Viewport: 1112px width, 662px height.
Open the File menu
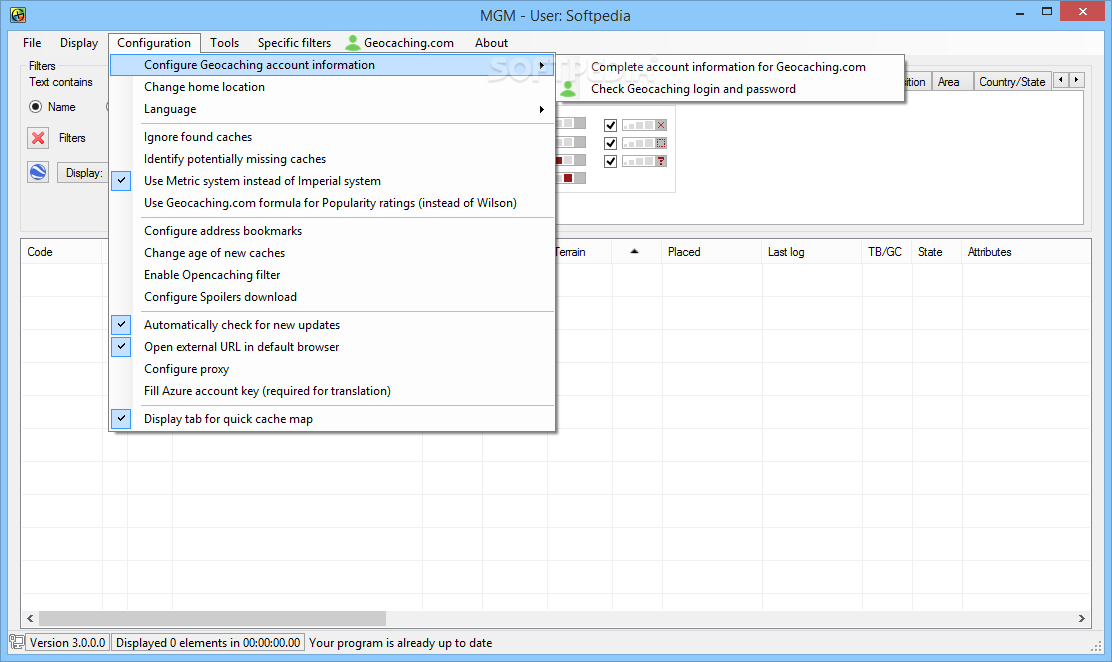[32, 43]
